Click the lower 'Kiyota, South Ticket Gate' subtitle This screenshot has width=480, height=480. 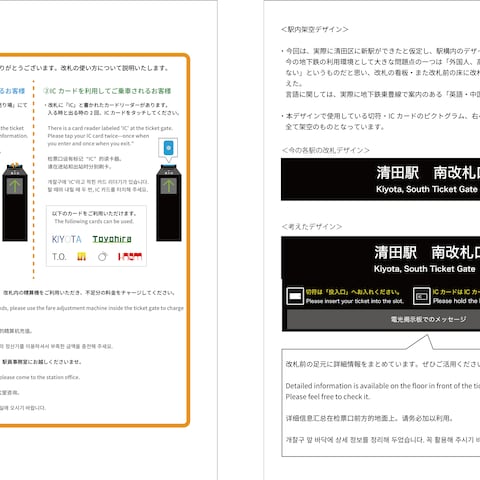tap(424, 269)
